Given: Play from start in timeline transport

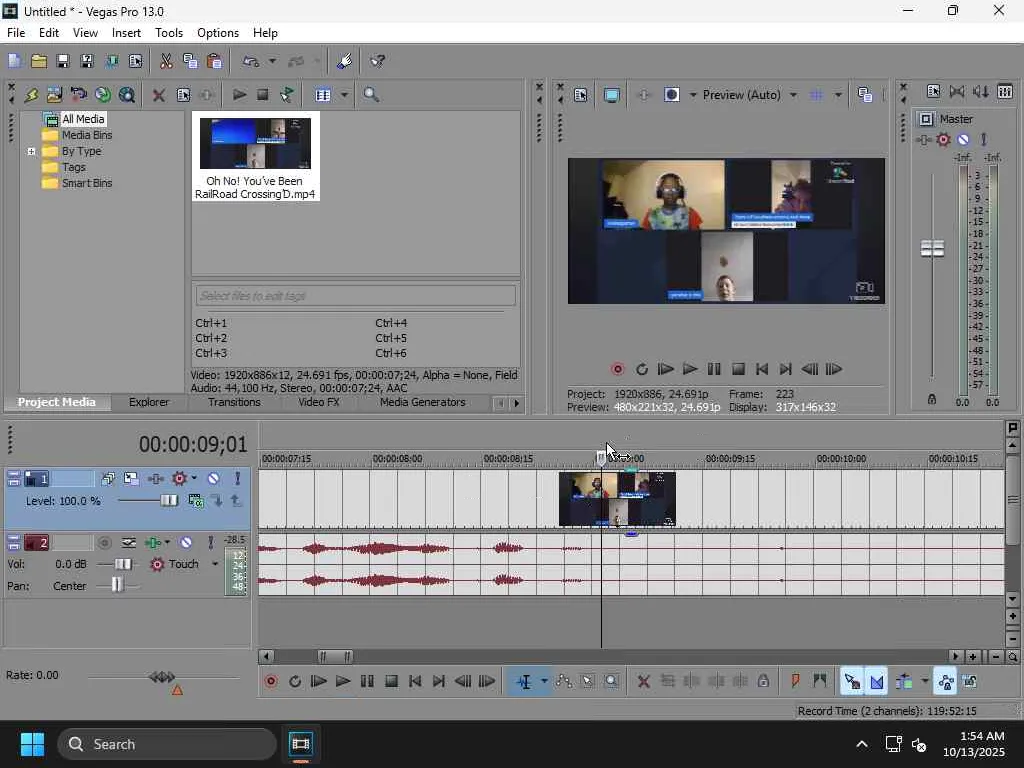Looking at the screenshot, I should [319, 681].
